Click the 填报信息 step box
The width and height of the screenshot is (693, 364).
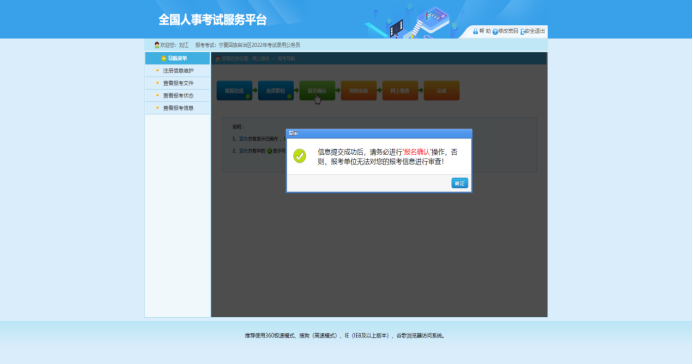point(234,91)
